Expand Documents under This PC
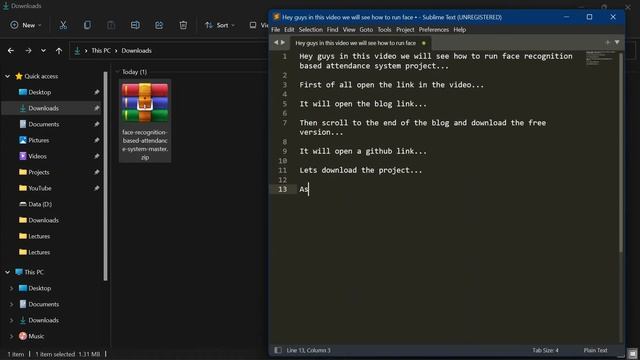Screen dimensions: 640x360 (x=11, y=304)
